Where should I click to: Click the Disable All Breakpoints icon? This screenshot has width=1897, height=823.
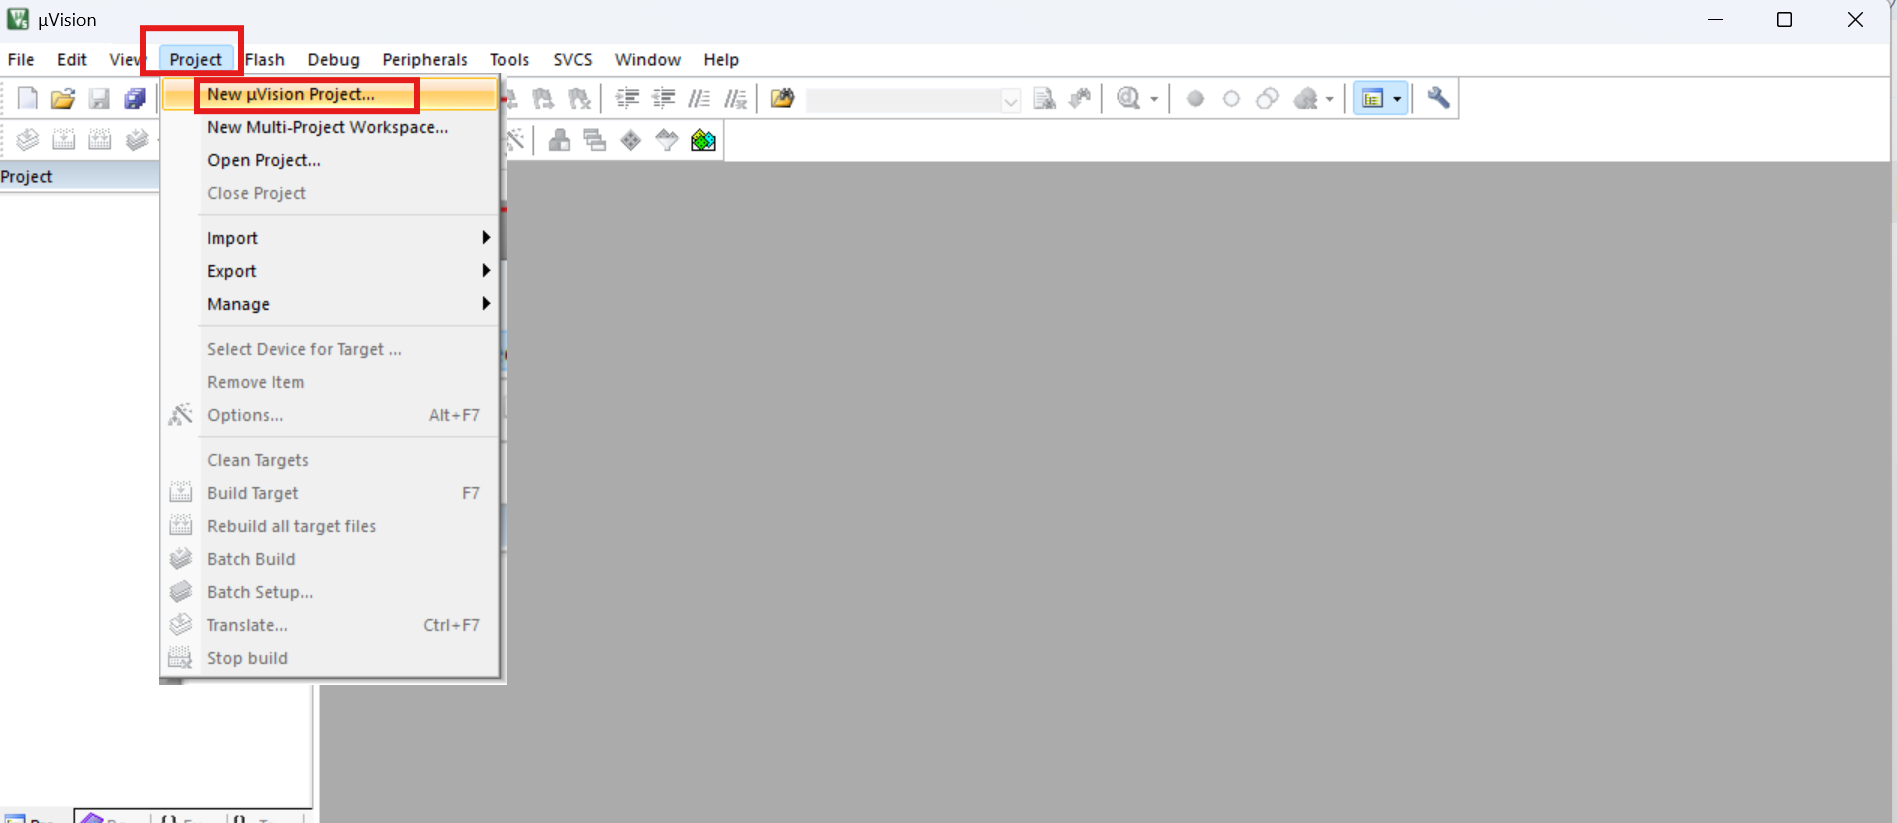click(1267, 98)
